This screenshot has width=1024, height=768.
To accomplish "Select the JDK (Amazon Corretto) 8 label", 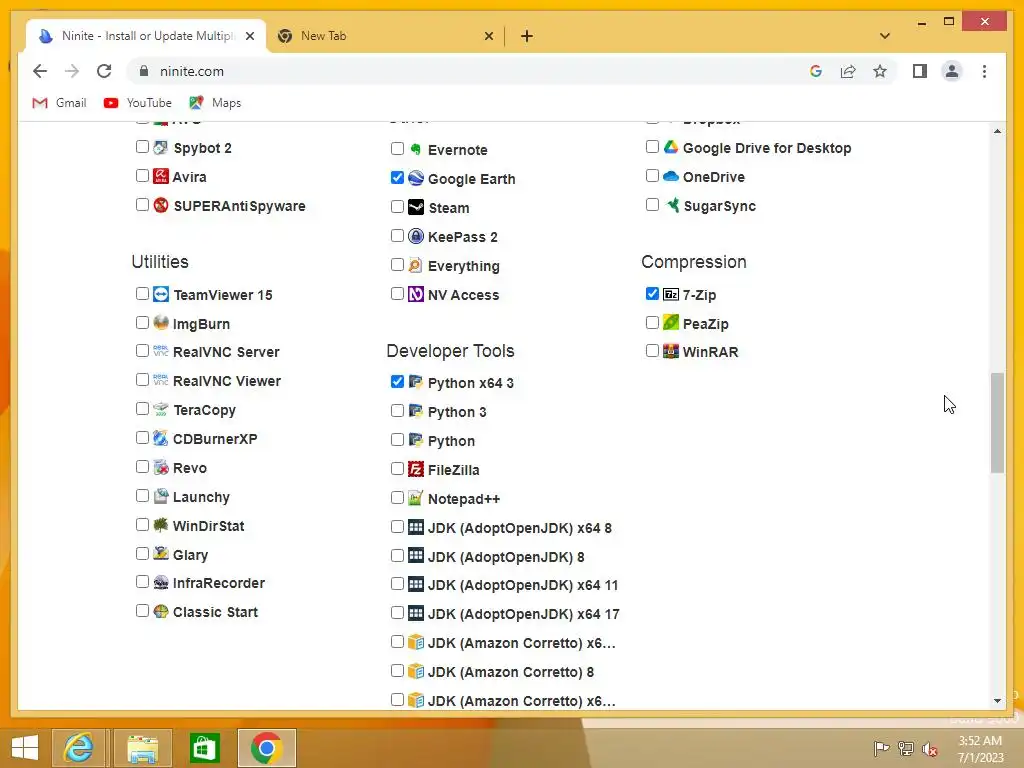I will (x=511, y=672).
